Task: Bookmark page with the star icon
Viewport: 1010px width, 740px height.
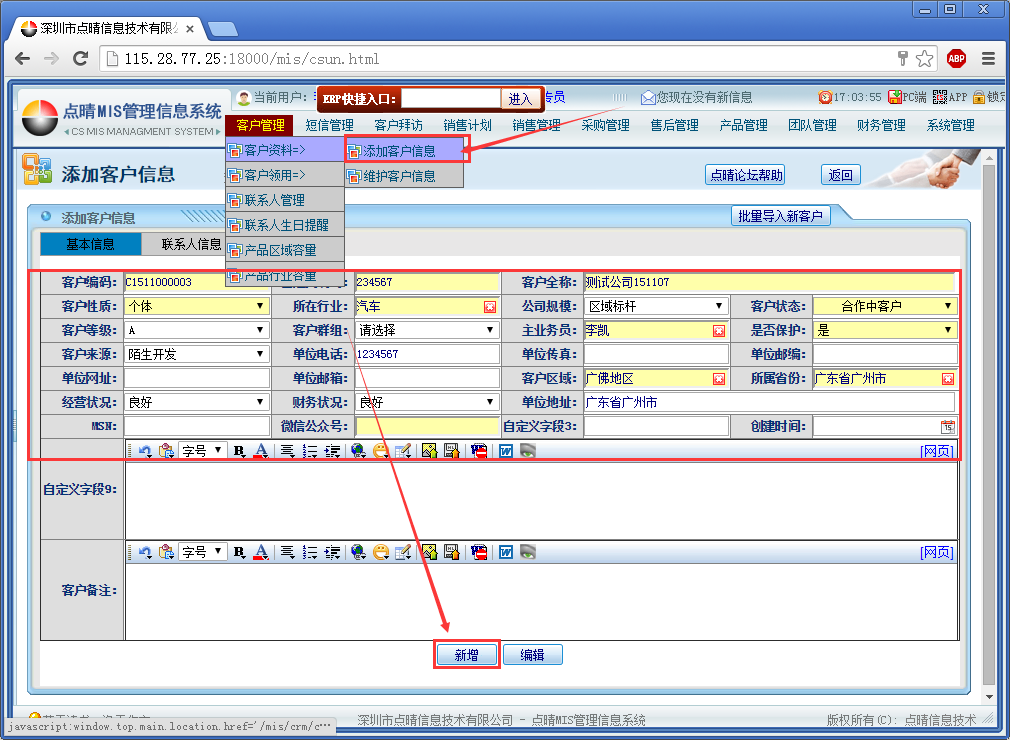Action: (x=925, y=58)
